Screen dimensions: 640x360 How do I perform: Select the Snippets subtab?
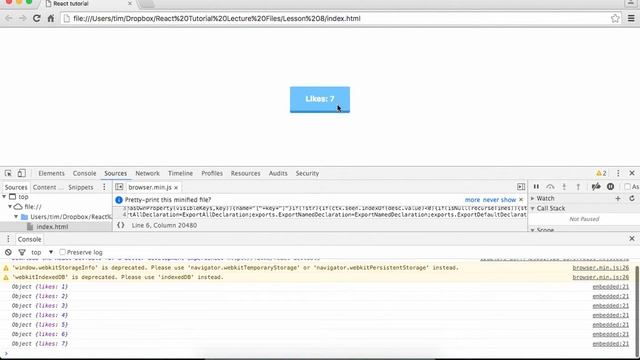click(x=81, y=187)
